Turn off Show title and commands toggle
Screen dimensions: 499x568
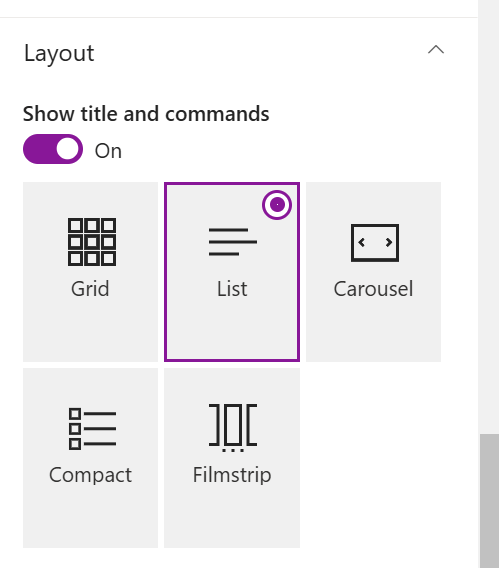[53, 149]
